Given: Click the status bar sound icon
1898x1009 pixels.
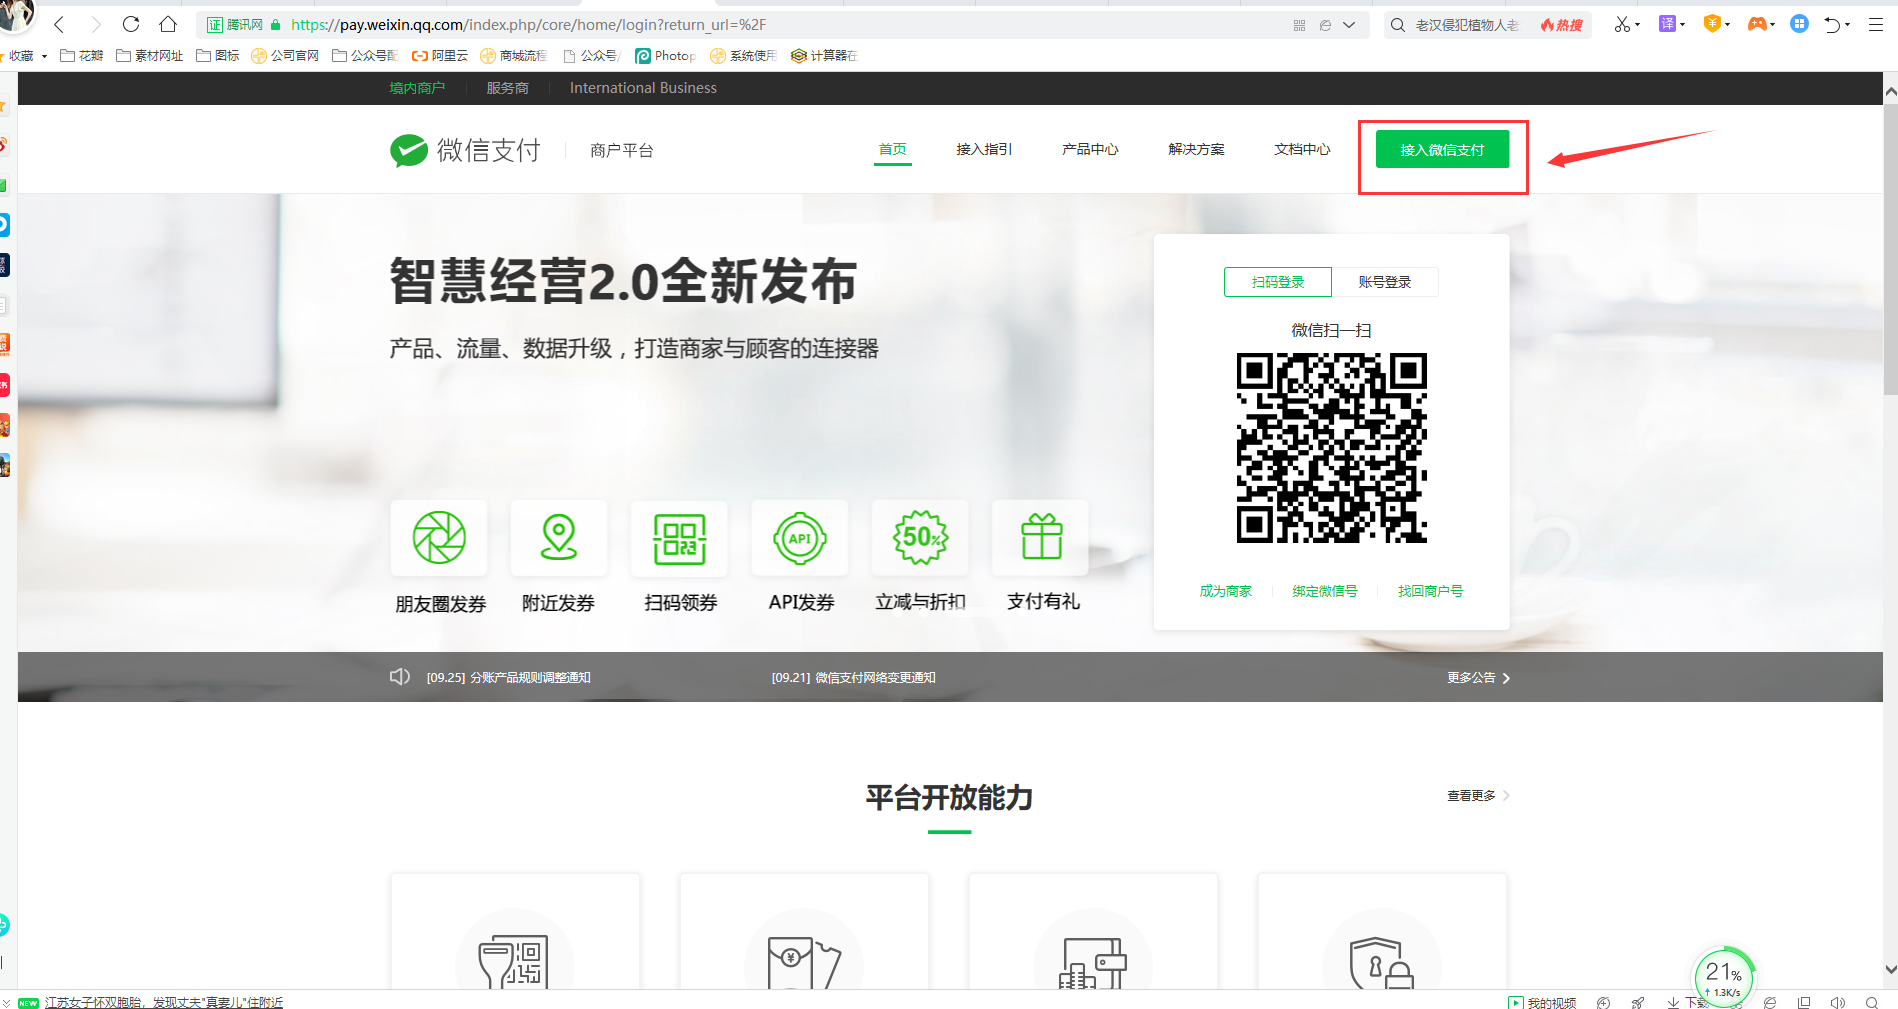Looking at the screenshot, I should pos(1838,1002).
